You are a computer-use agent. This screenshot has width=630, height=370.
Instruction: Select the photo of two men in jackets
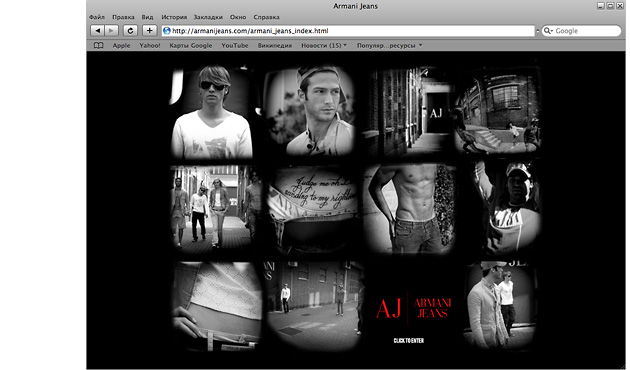(499, 305)
